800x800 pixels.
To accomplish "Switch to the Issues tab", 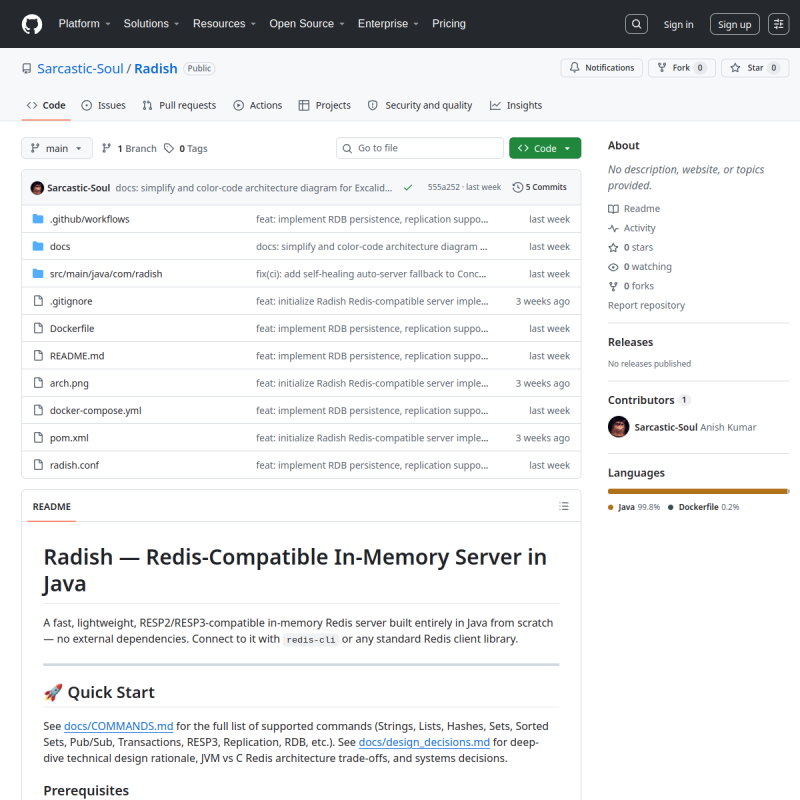I will click(104, 105).
